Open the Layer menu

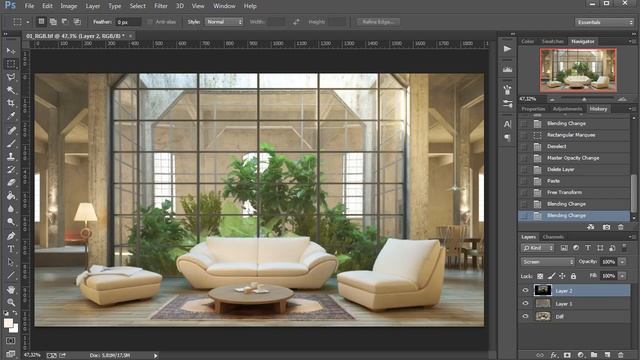pyautogui.click(x=93, y=6)
